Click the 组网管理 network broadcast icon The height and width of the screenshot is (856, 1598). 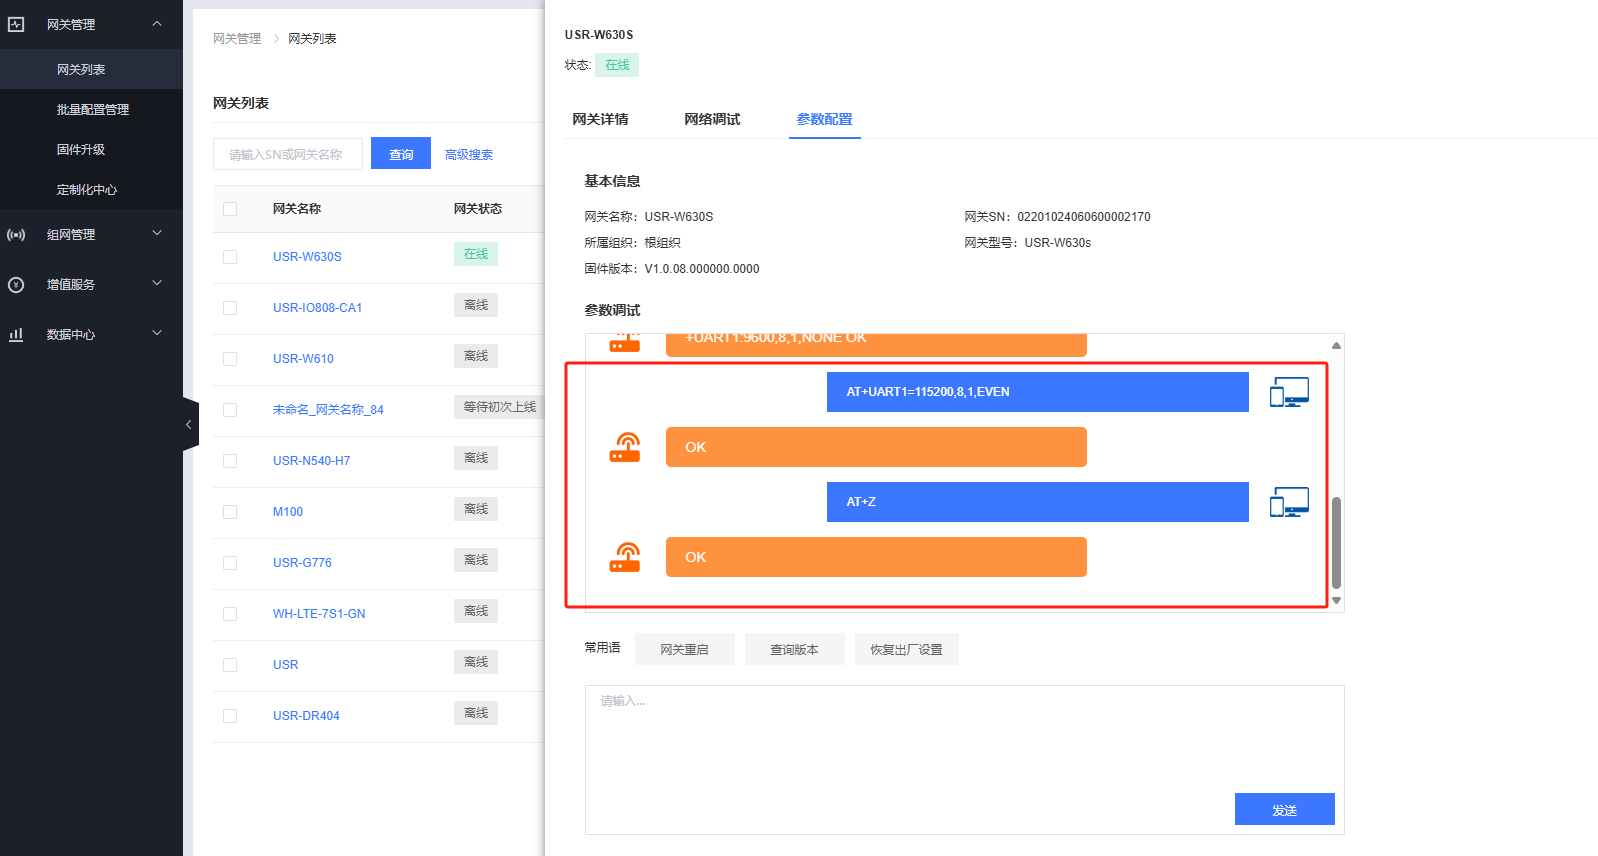tap(16, 235)
